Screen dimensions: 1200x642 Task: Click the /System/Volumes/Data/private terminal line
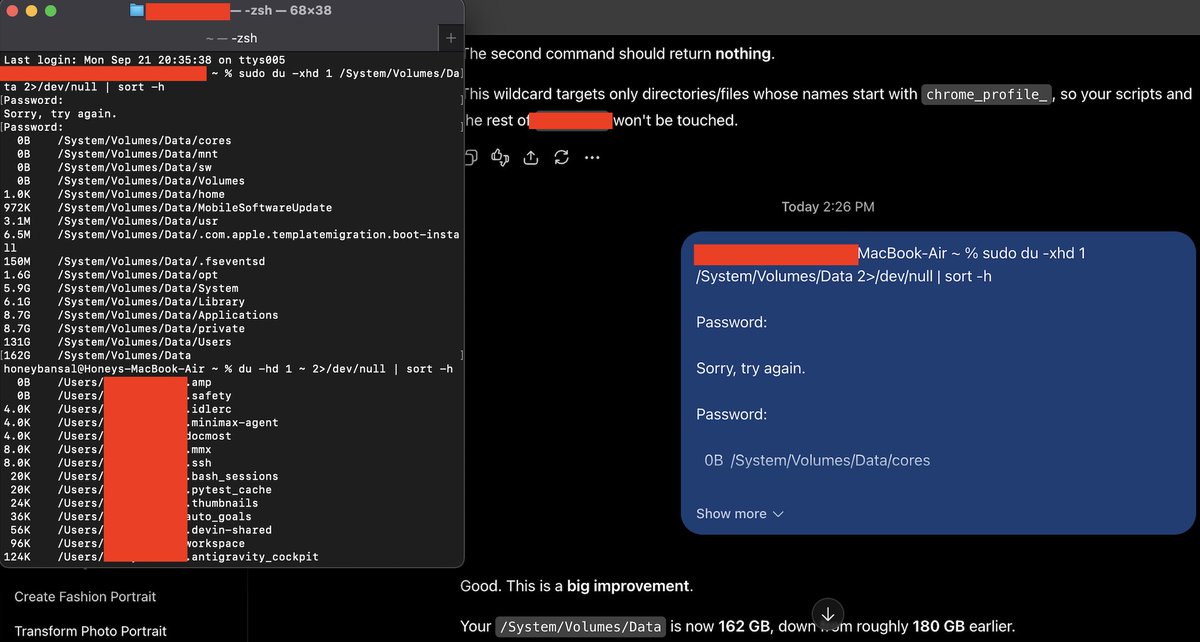(124, 328)
